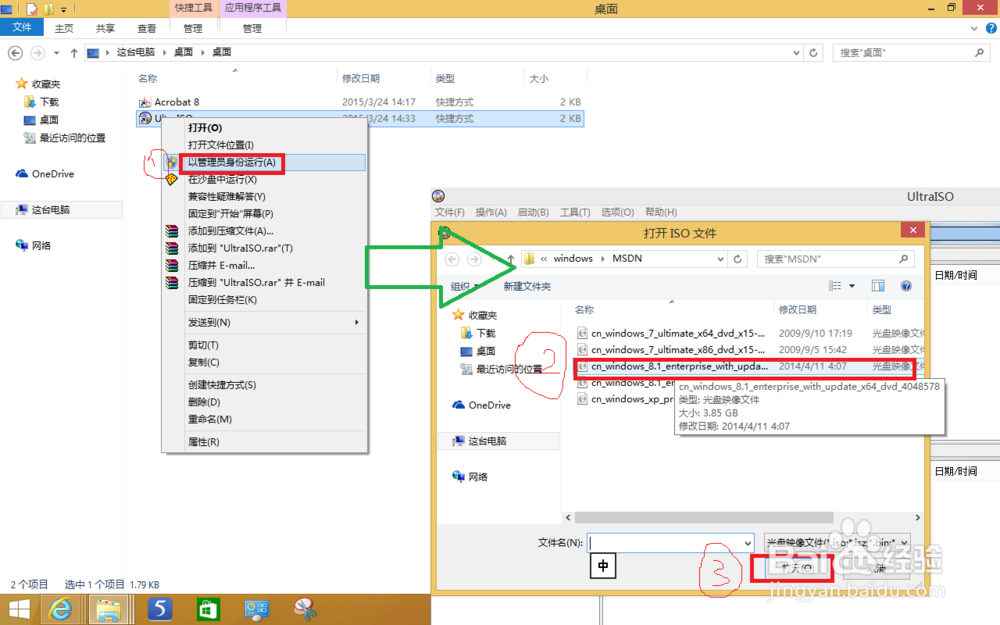
Task: Open UltraISO Help (帮助) menu
Action: [661, 212]
